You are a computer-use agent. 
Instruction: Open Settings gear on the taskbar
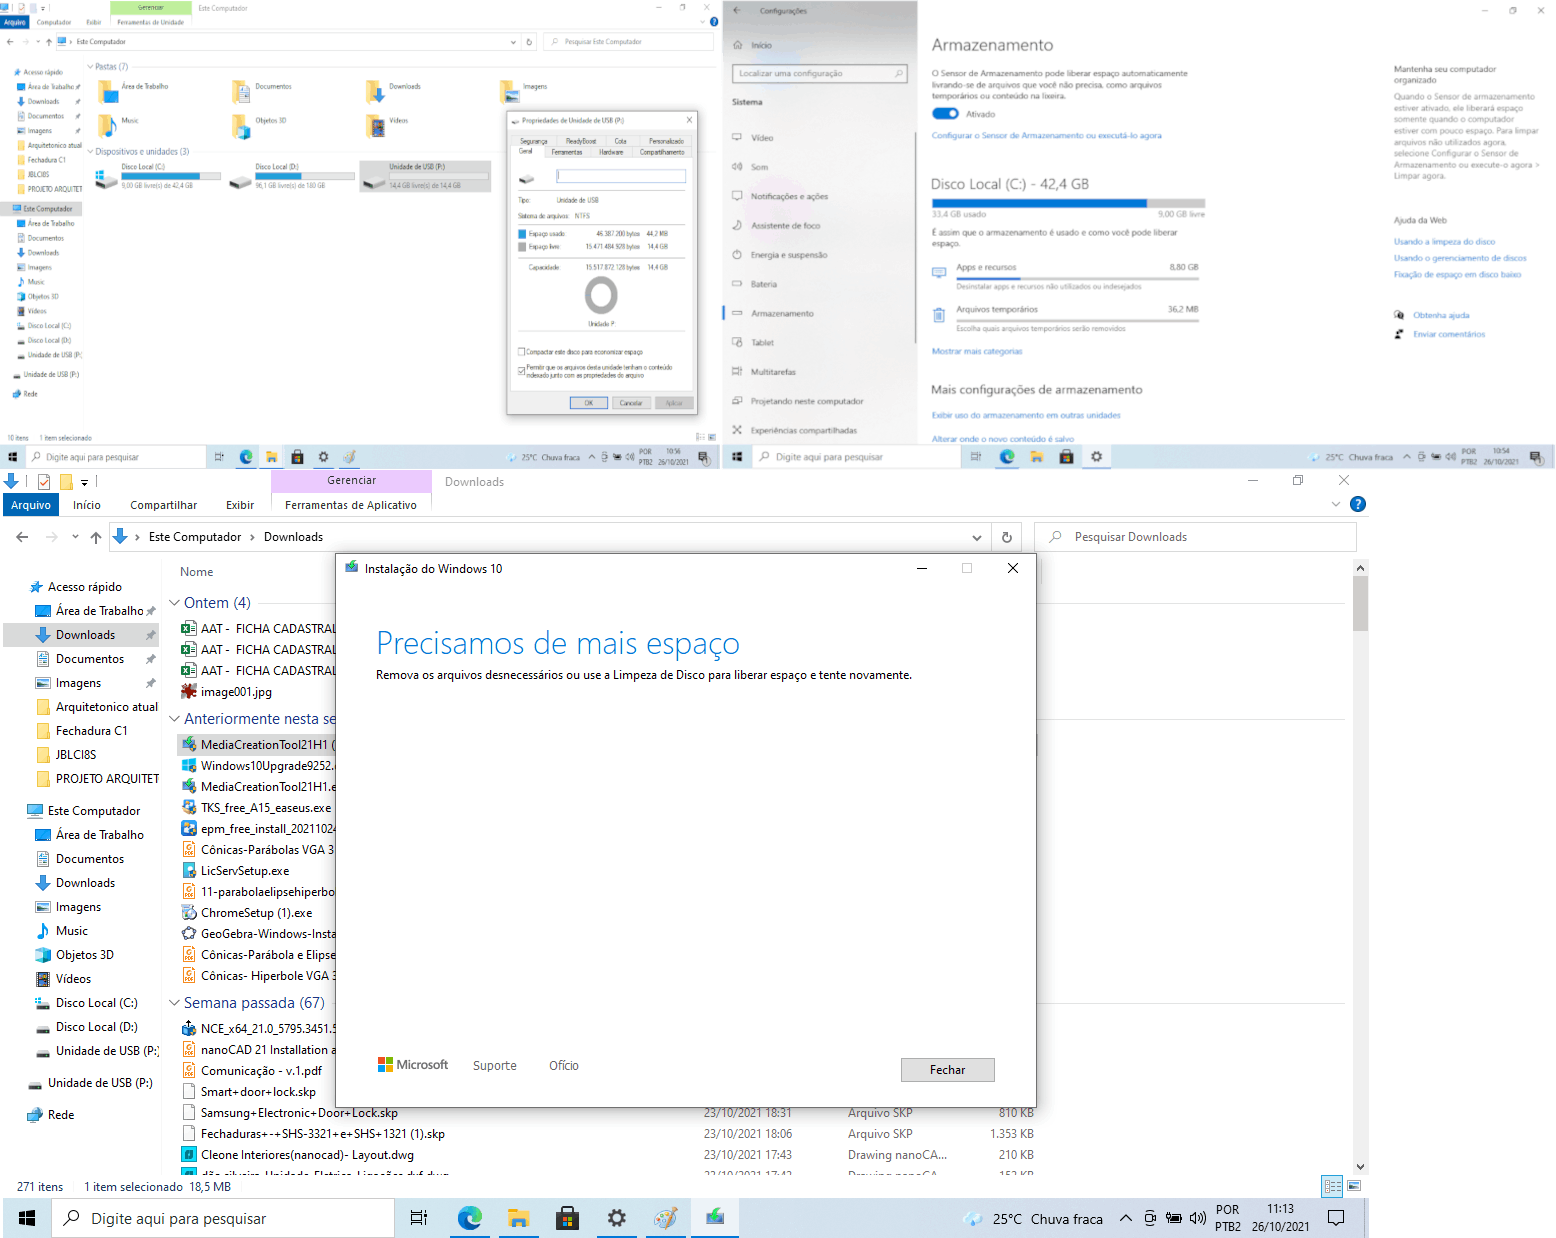[617, 1218]
